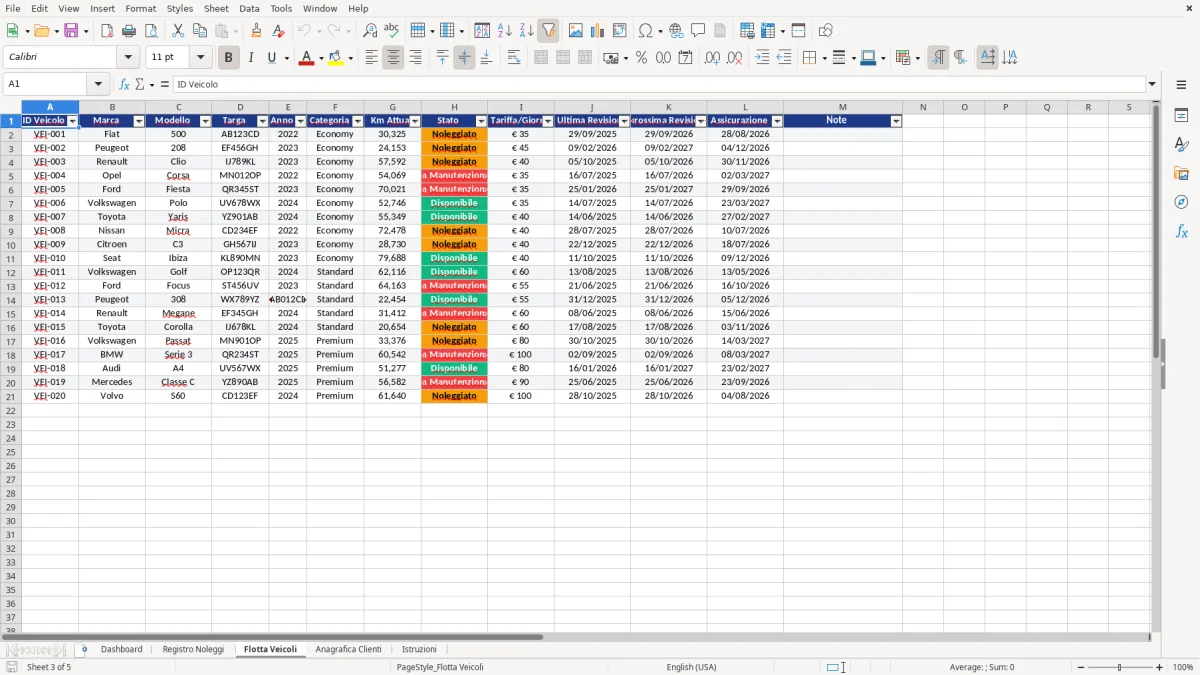Open the Function Wizard fx icon
The height and width of the screenshot is (675, 1200).
pos(124,85)
